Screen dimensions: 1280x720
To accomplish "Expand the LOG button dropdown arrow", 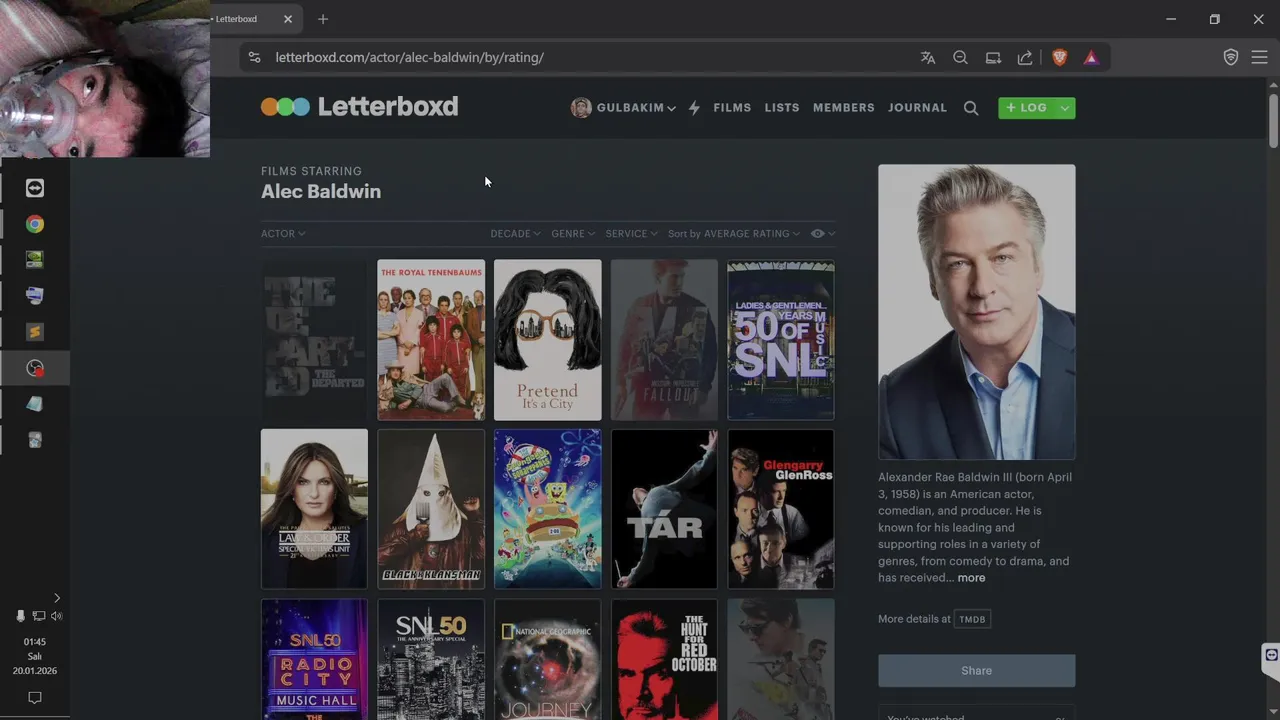I will 1065,108.
